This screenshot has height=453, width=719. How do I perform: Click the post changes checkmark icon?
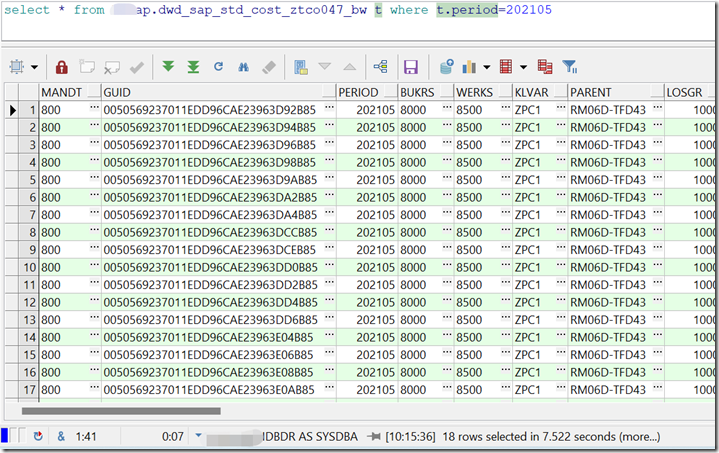click(137, 67)
